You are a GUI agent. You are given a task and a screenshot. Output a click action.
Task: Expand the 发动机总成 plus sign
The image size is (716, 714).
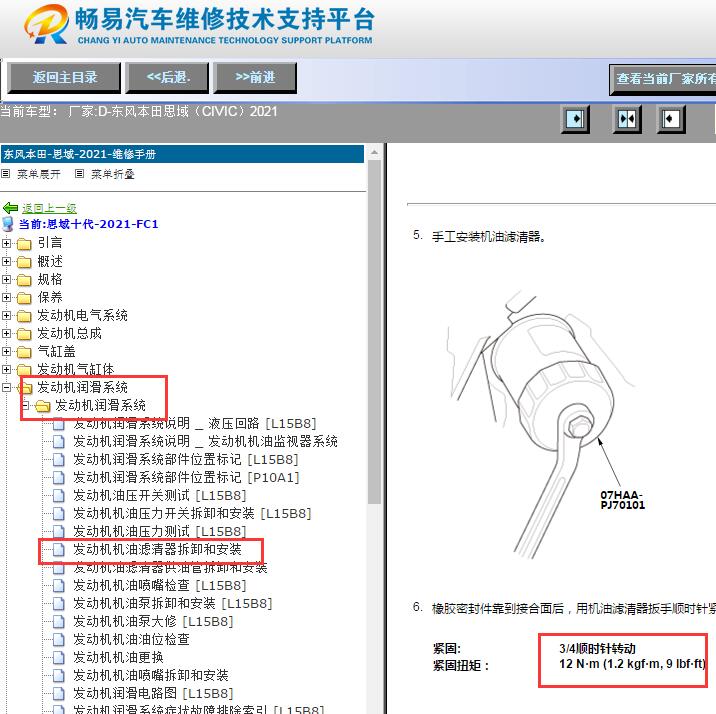[6, 333]
